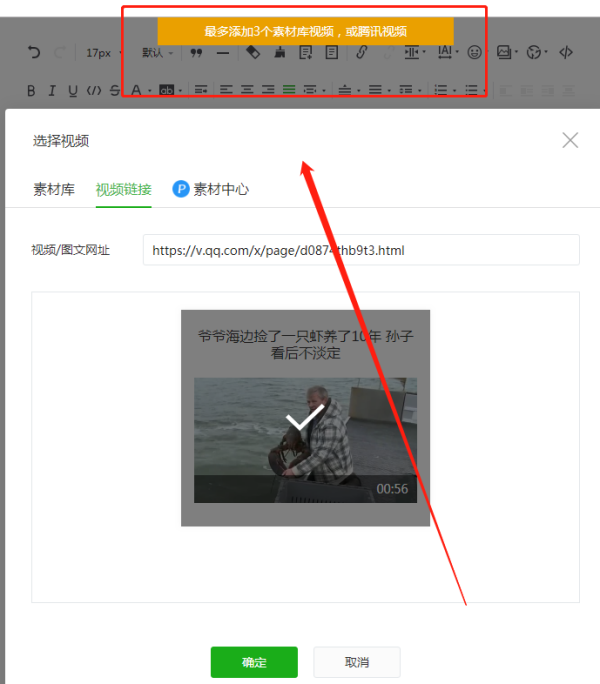Viewport: 600px width, 684px height.
Task: Expand the letter spacing dropdown arrow
Action: 457,52
